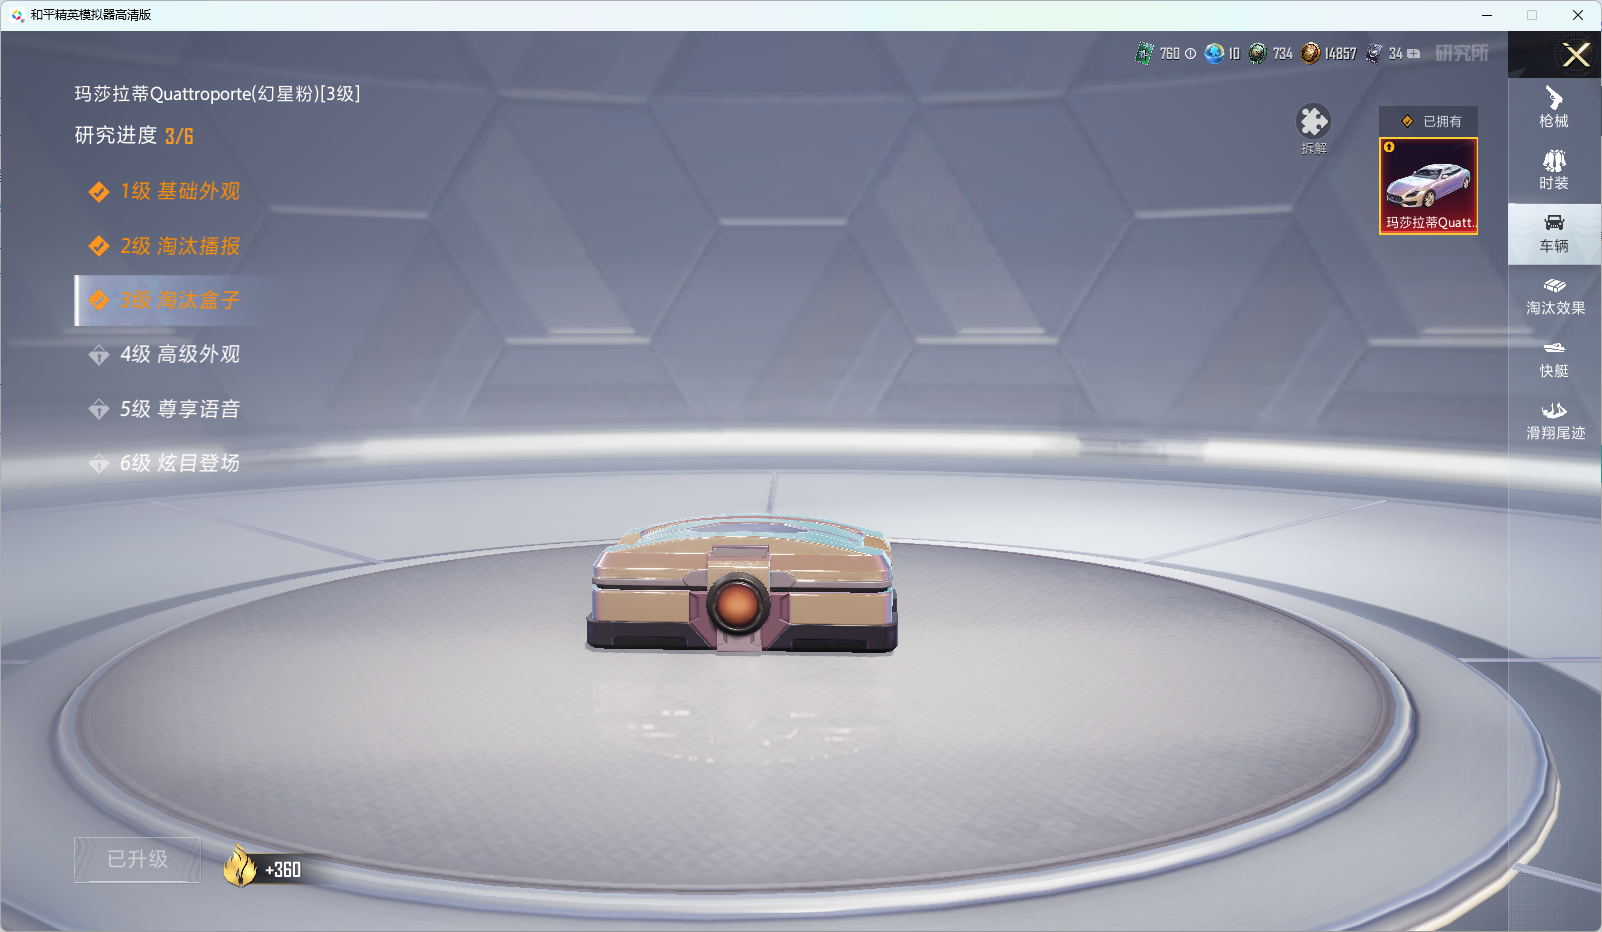Toggle the 已拥有 owned filter
This screenshot has height=932, width=1602.
coord(1429,121)
